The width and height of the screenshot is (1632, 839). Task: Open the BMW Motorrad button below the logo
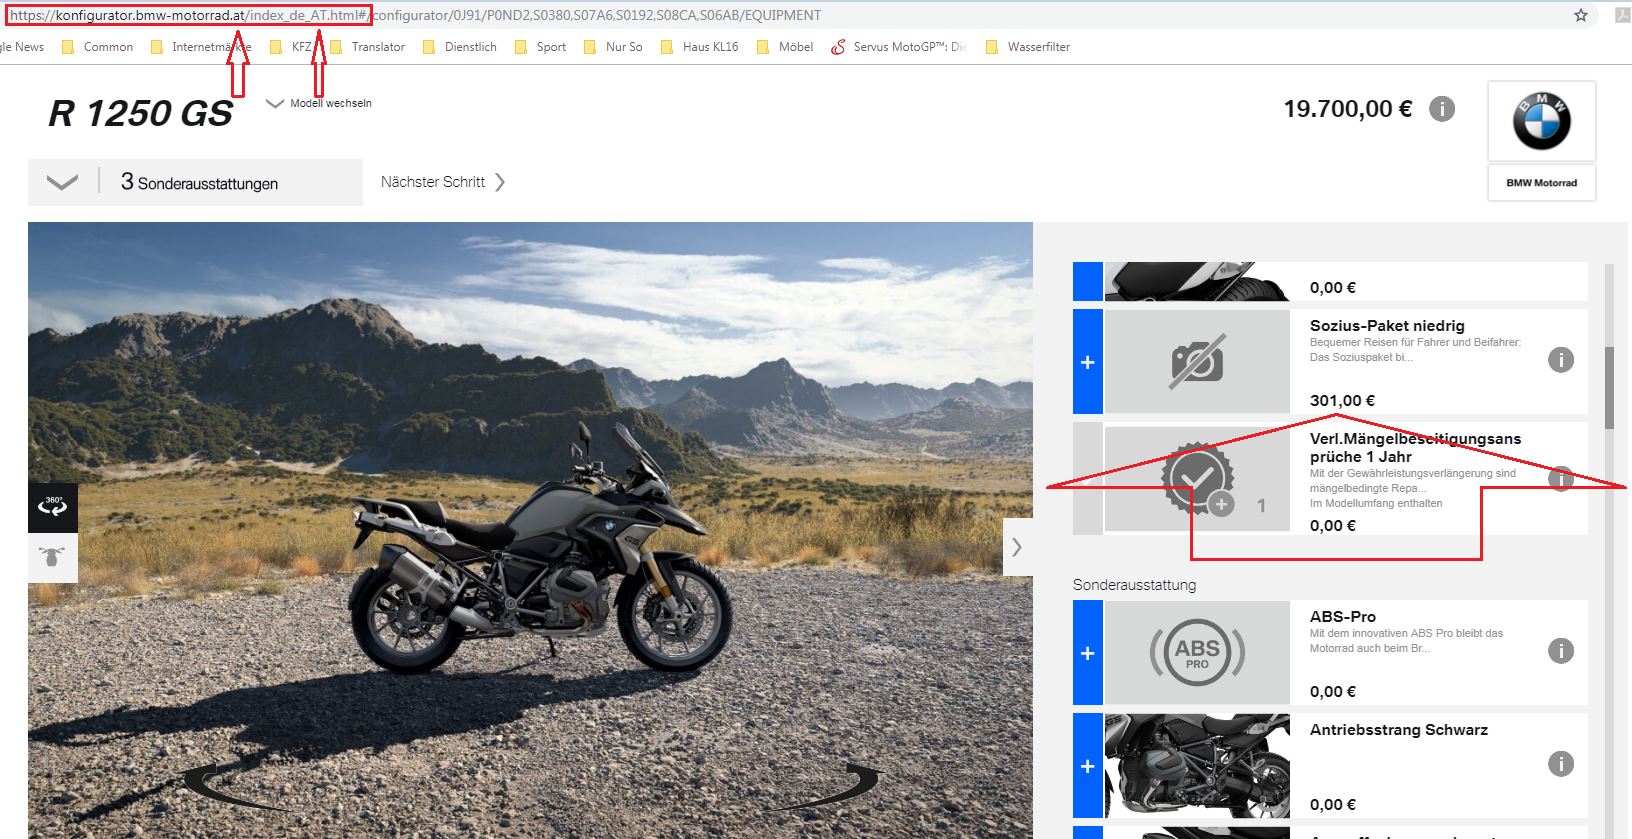(1541, 183)
